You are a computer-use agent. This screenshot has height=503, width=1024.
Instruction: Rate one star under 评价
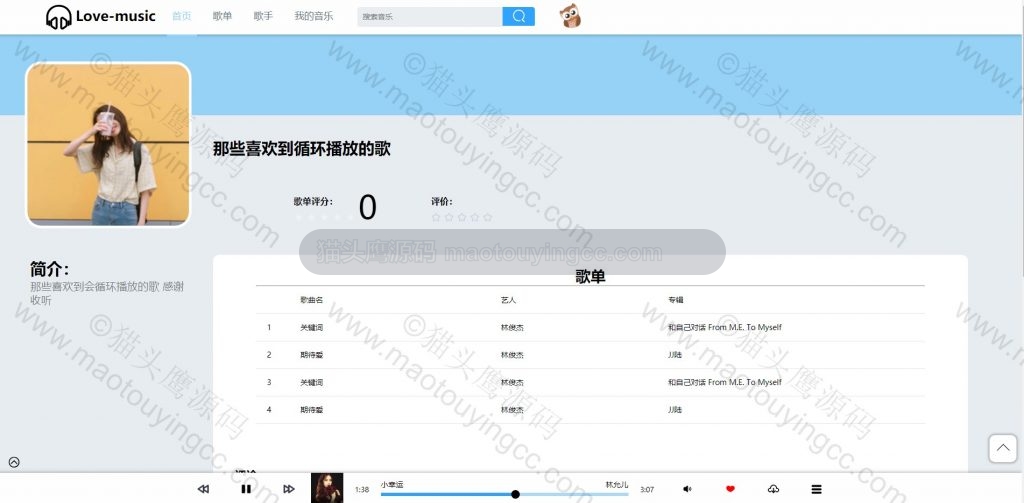(x=436, y=218)
